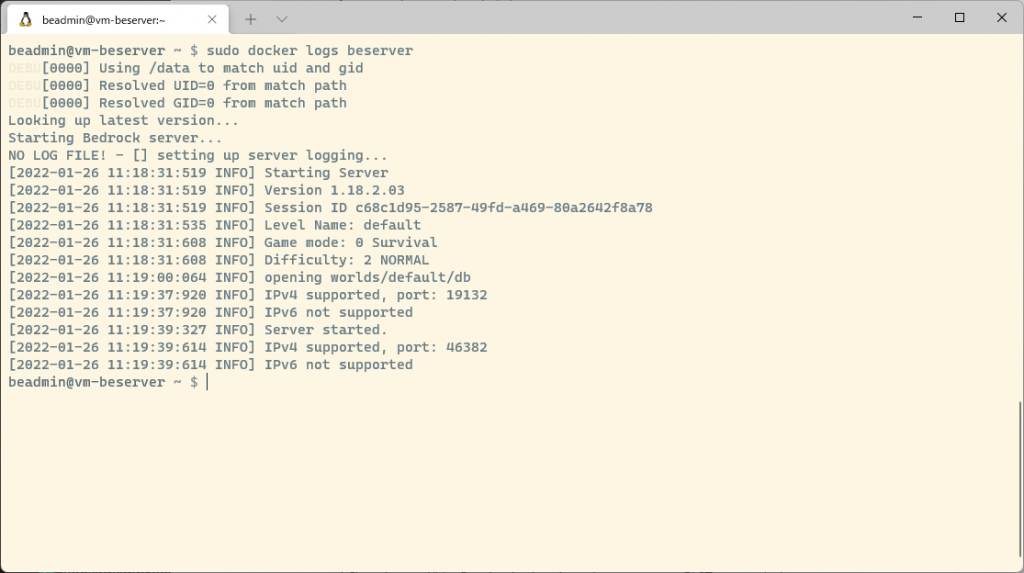The image size is (1024, 573).
Task: Click 'Starting Bedrock server...' line
Action: pyautogui.click(x=115, y=138)
